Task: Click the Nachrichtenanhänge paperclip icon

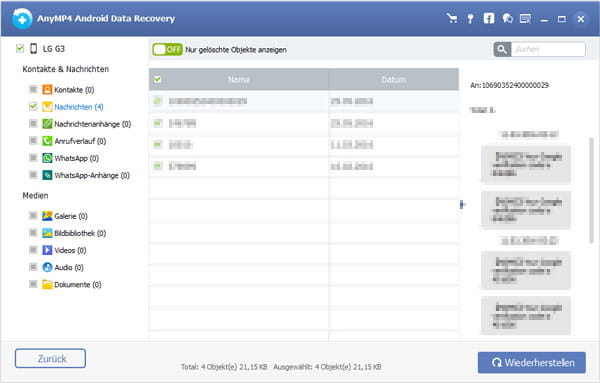Action: [47, 124]
